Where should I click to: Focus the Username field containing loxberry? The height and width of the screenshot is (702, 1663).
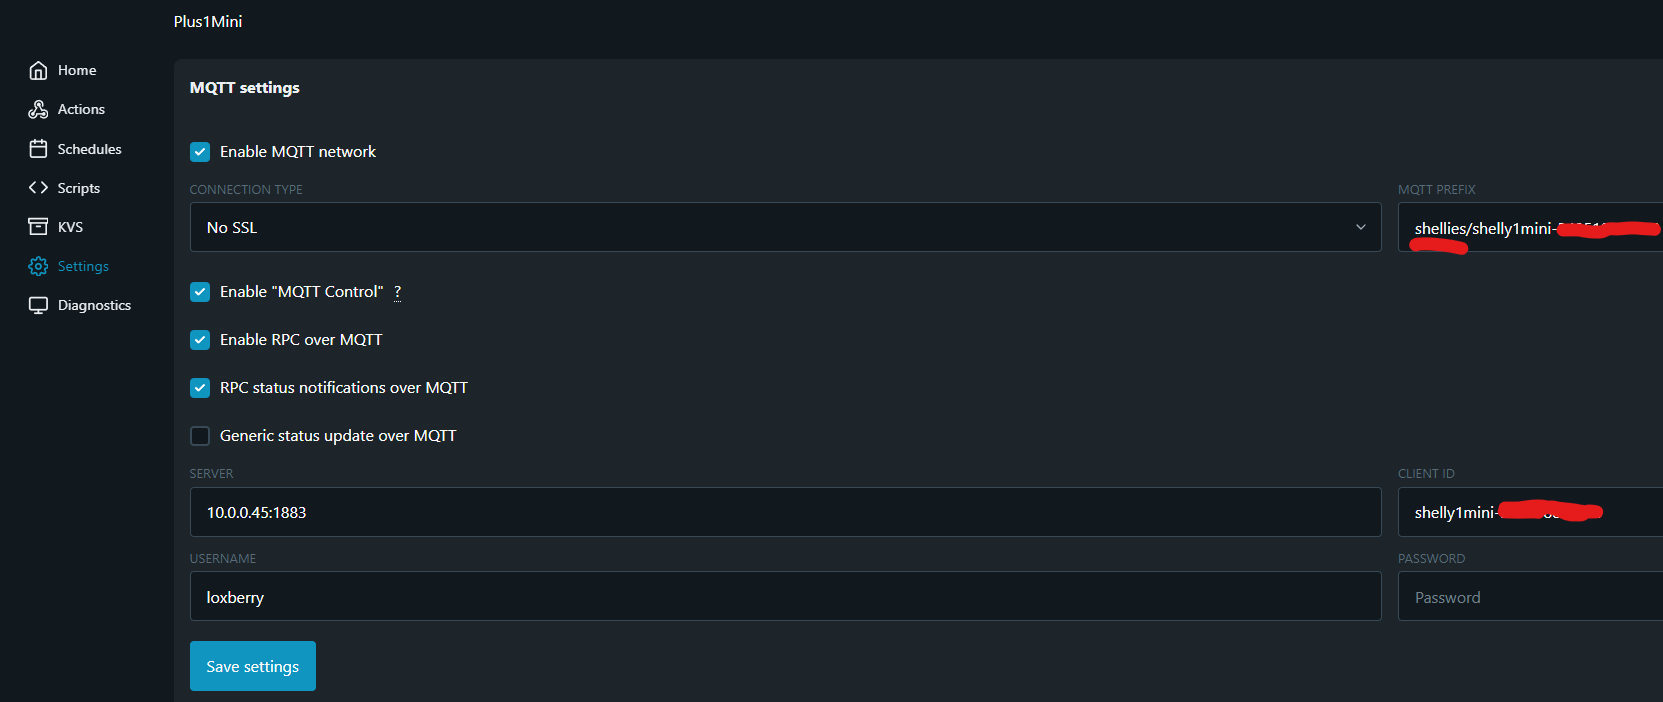point(785,597)
